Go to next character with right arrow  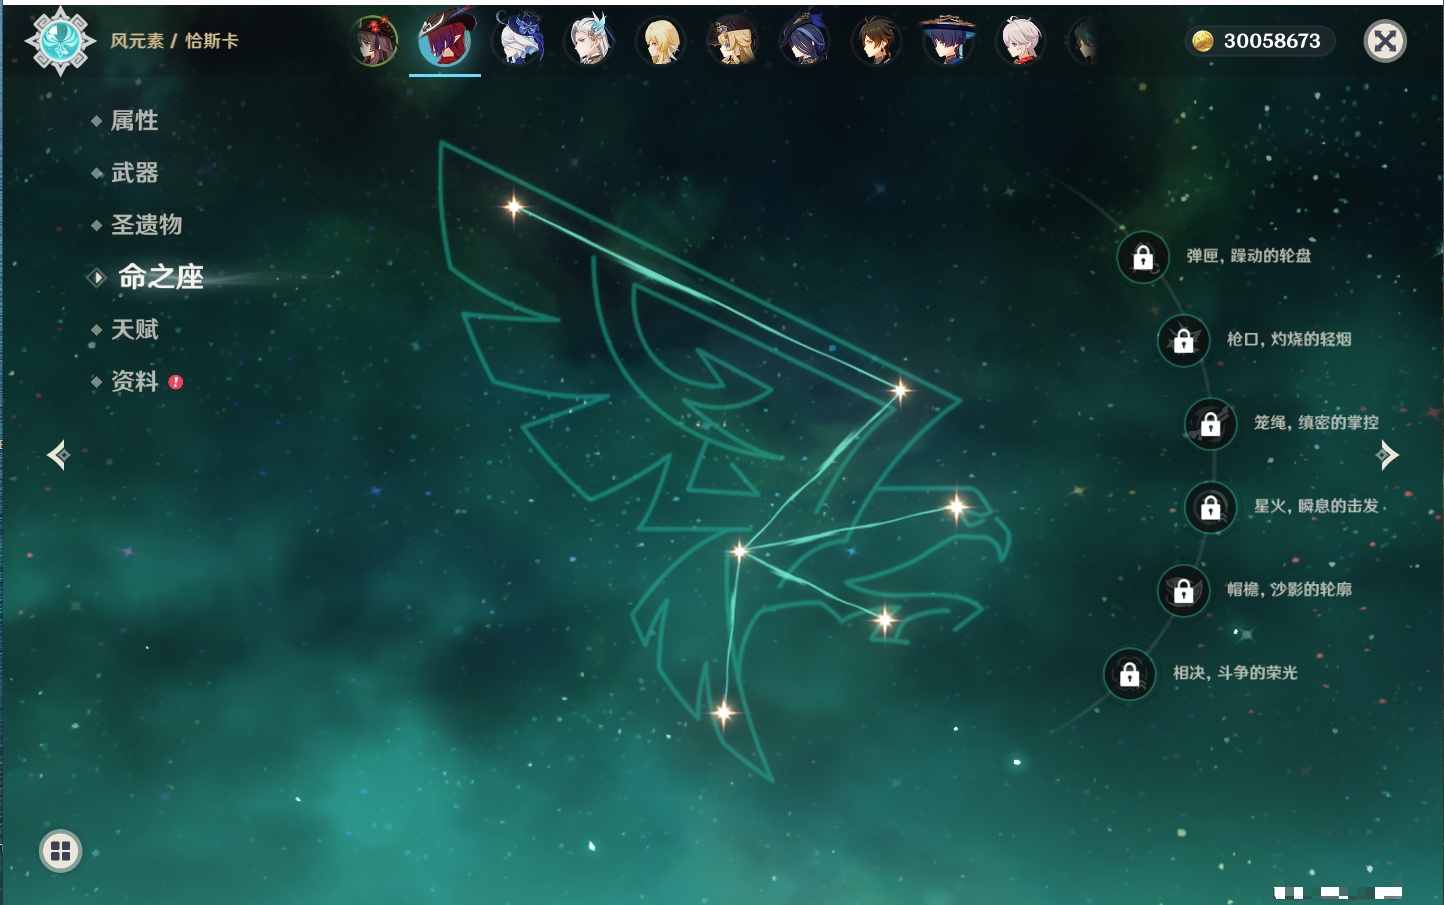pyautogui.click(x=1387, y=455)
